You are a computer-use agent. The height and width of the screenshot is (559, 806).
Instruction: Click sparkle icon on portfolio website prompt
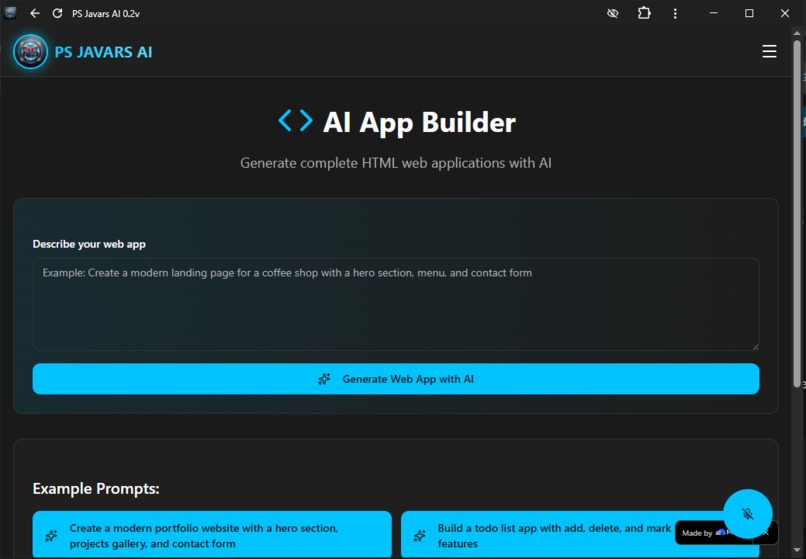point(51,536)
